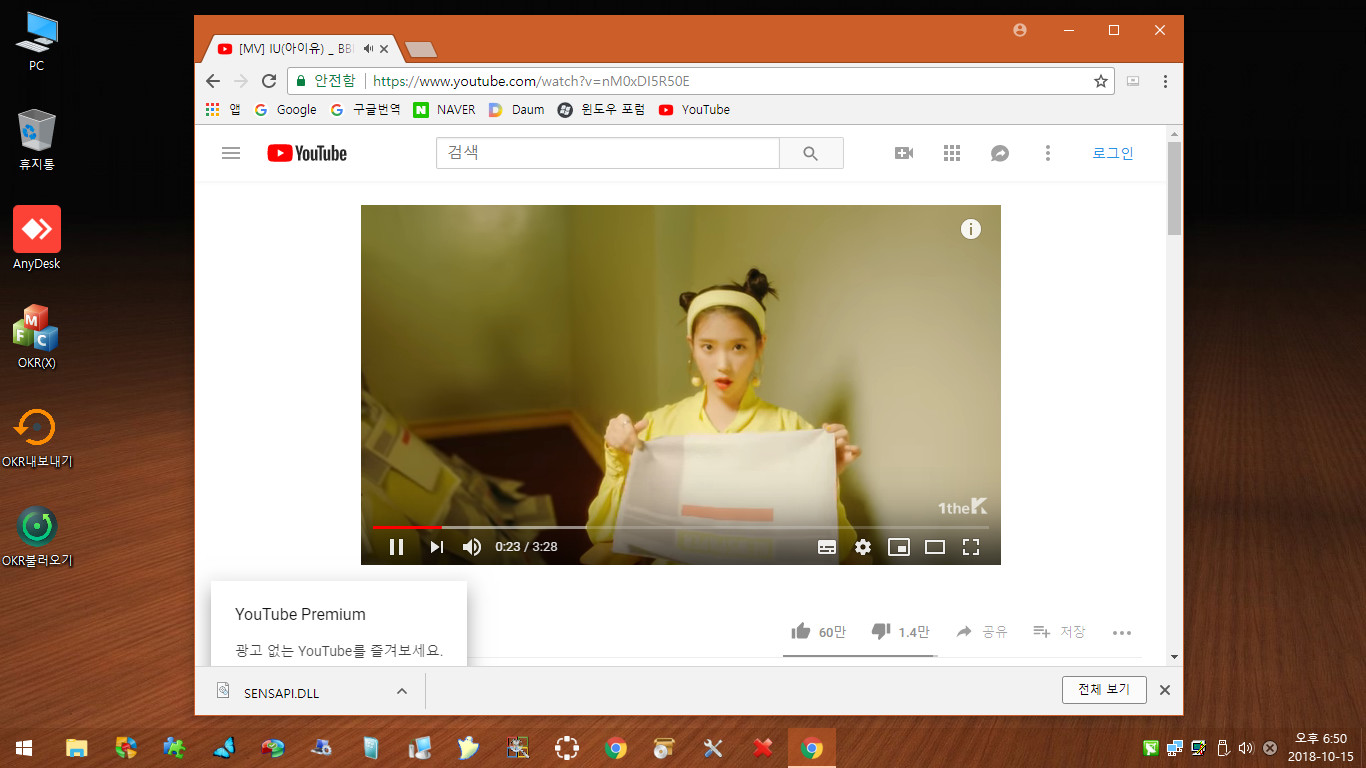Toggle subtitles in video player
The width and height of the screenshot is (1366, 768).
[827, 547]
